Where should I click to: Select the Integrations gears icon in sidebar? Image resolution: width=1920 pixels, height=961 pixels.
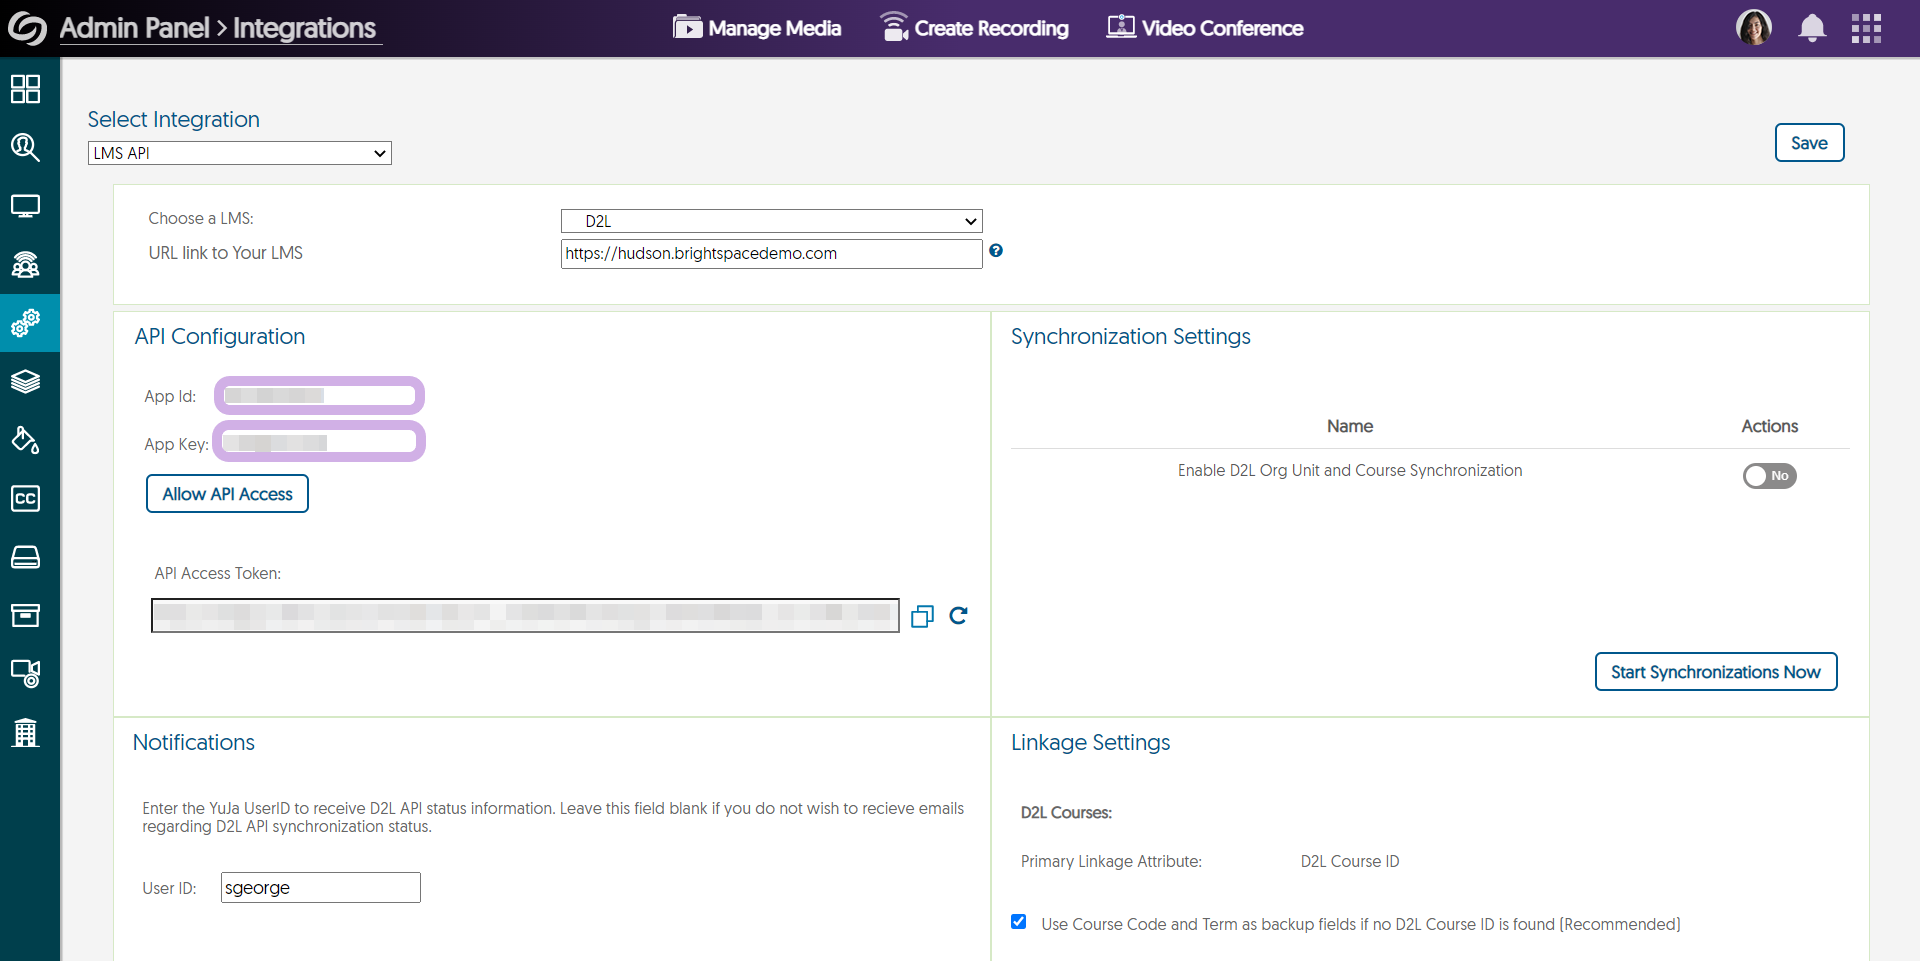[x=25, y=323]
